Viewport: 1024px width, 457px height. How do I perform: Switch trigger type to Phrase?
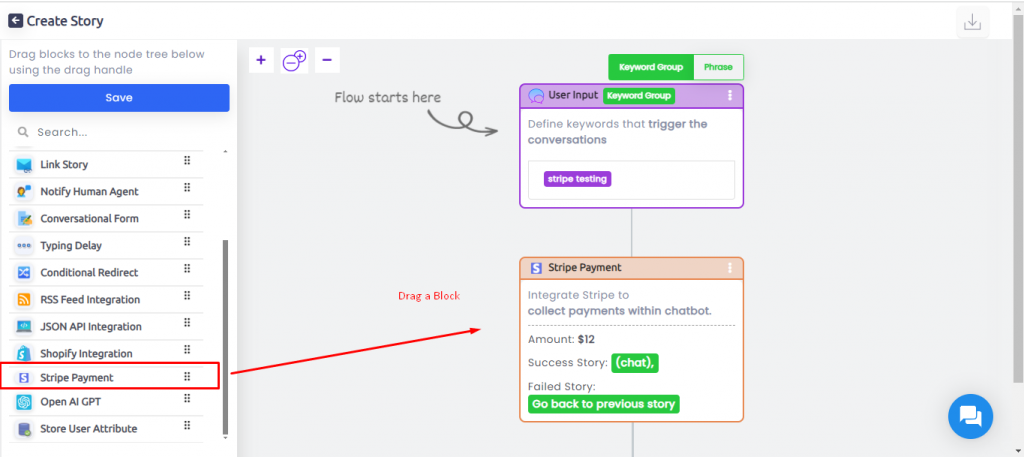pos(718,67)
